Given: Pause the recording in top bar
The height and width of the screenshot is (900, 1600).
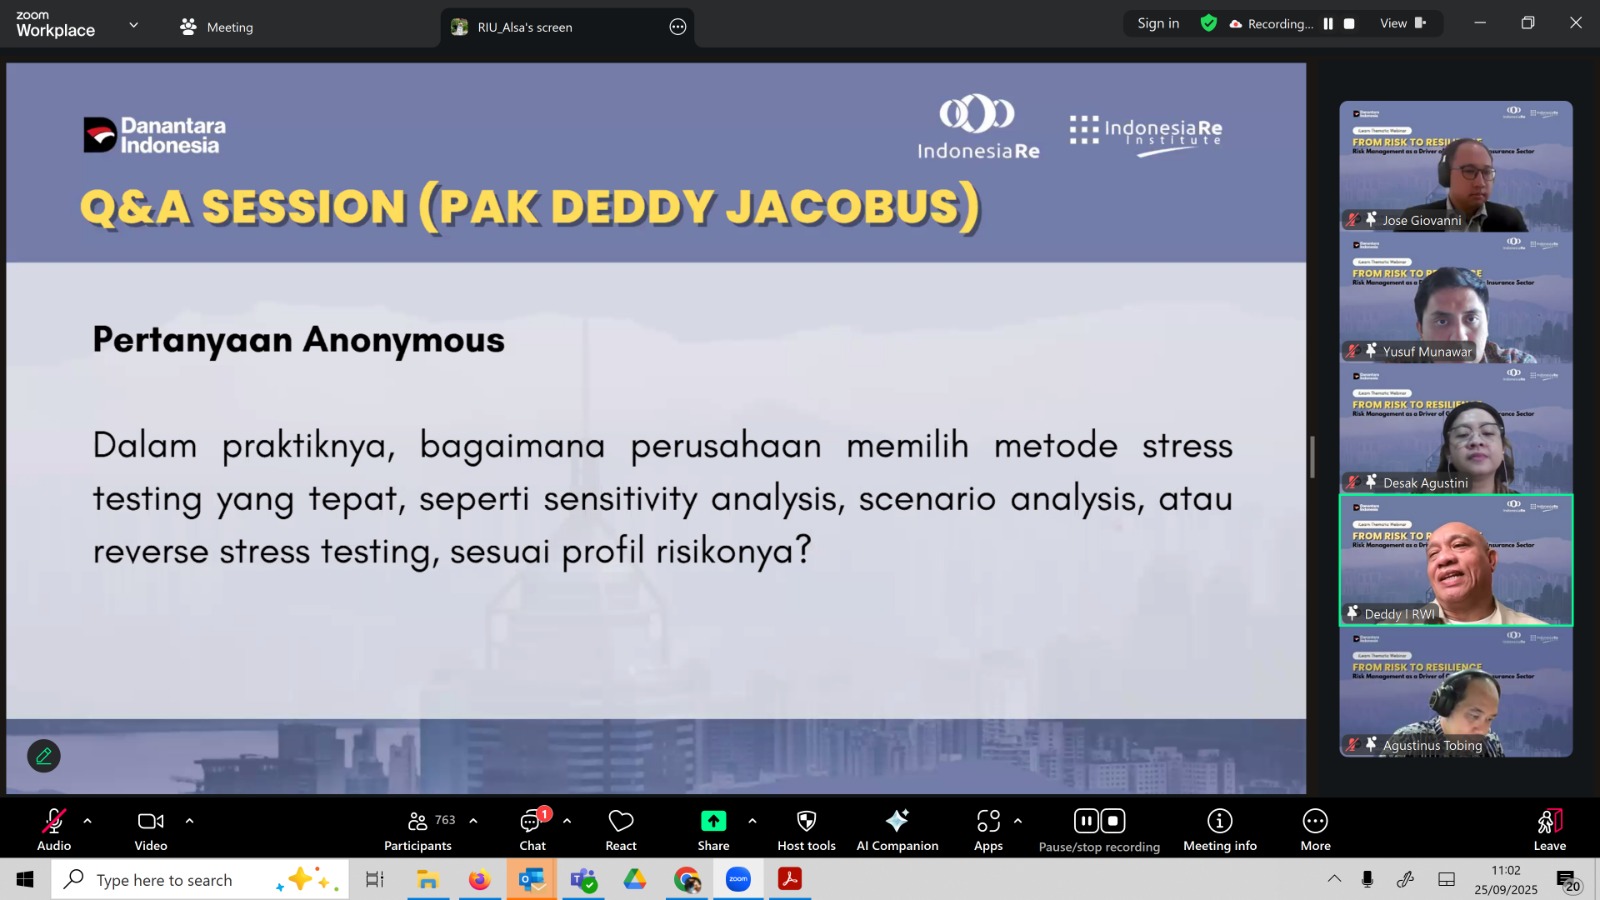Looking at the screenshot, I should pos(1328,24).
